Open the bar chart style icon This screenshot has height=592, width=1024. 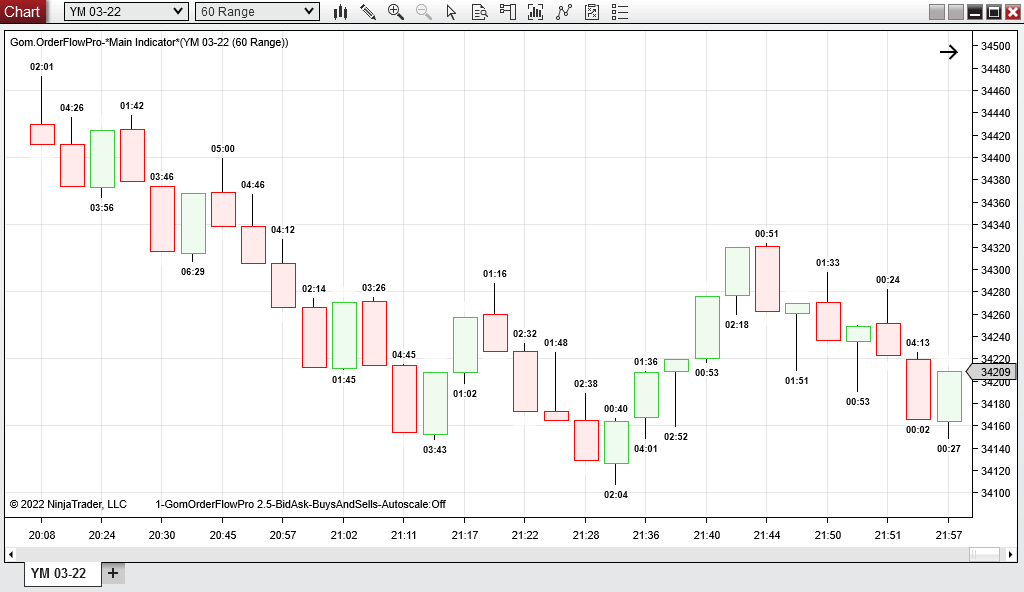340,12
